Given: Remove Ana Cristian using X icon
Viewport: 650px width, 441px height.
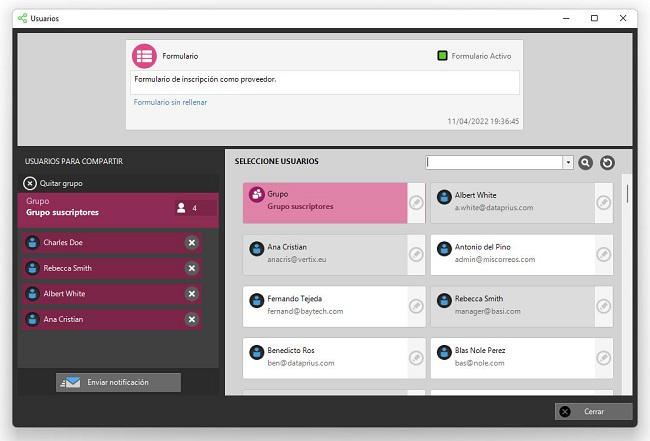Looking at the screenshot, I should pyautogui.click(x=191, y=320).
